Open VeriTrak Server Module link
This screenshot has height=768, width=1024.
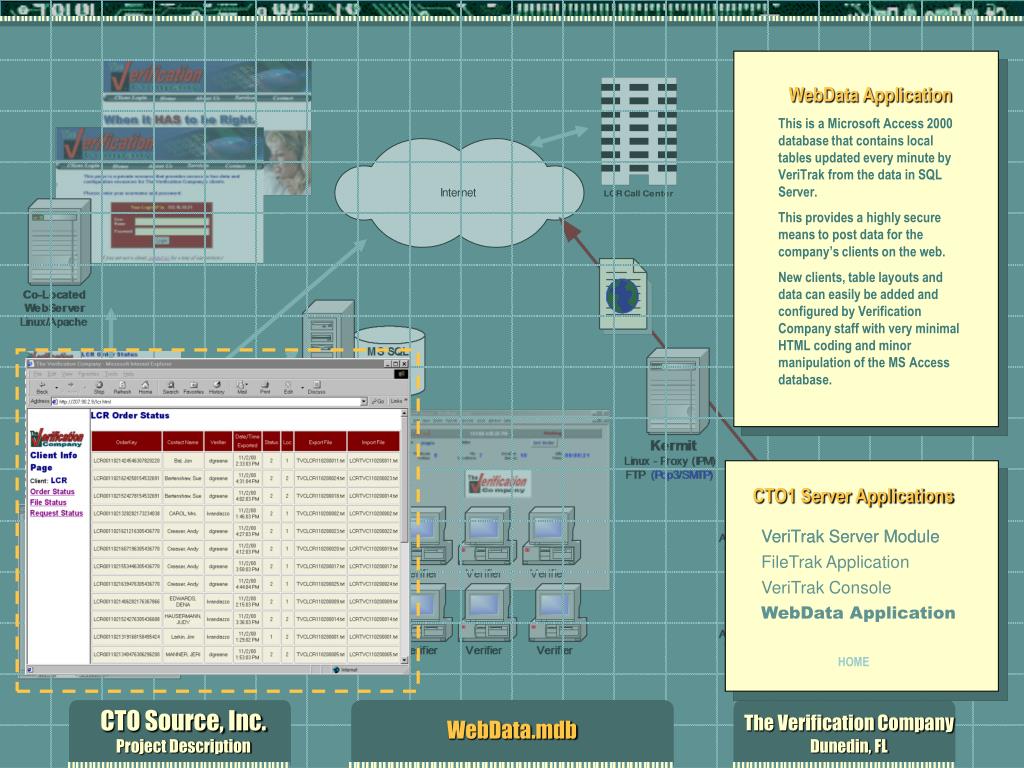click(x=850, y=536)
